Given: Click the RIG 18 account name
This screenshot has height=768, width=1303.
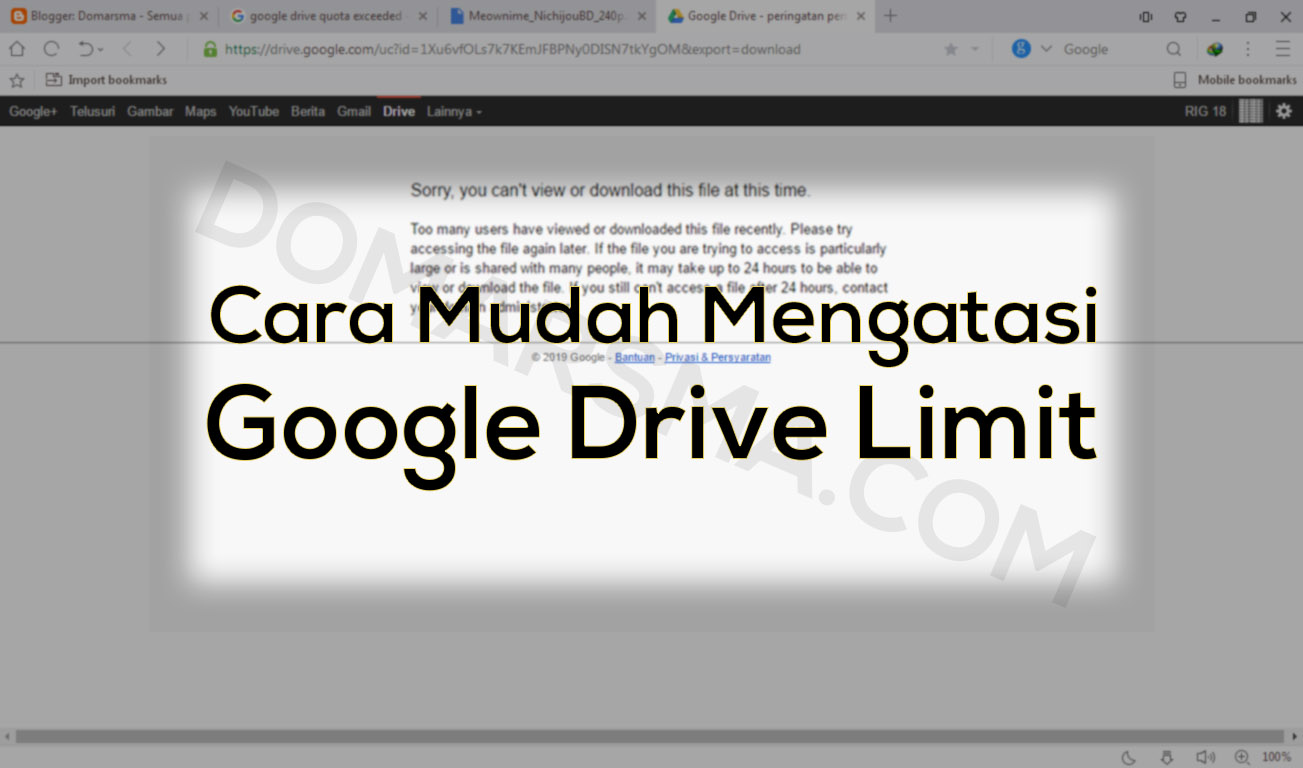Looking at the screenshot, I should (x=1205, y=111).
